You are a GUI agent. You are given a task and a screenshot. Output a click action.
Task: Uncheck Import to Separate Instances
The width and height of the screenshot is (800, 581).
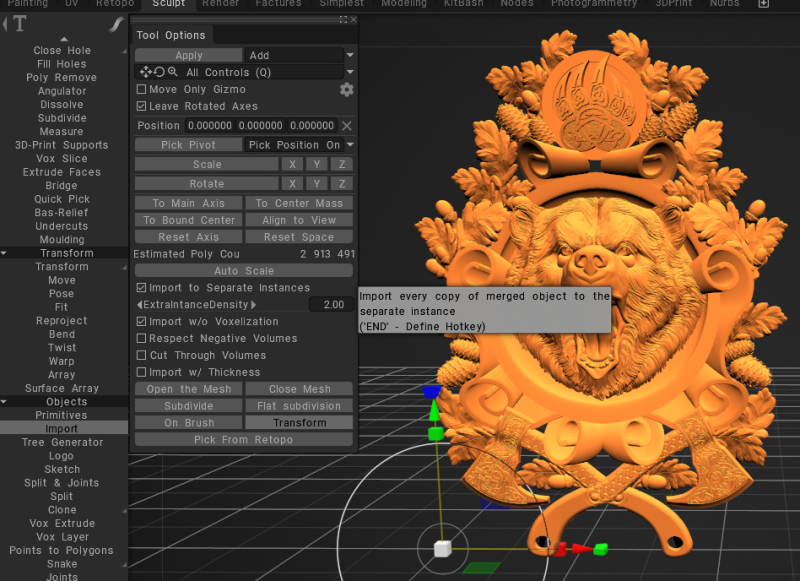[141, 288]
